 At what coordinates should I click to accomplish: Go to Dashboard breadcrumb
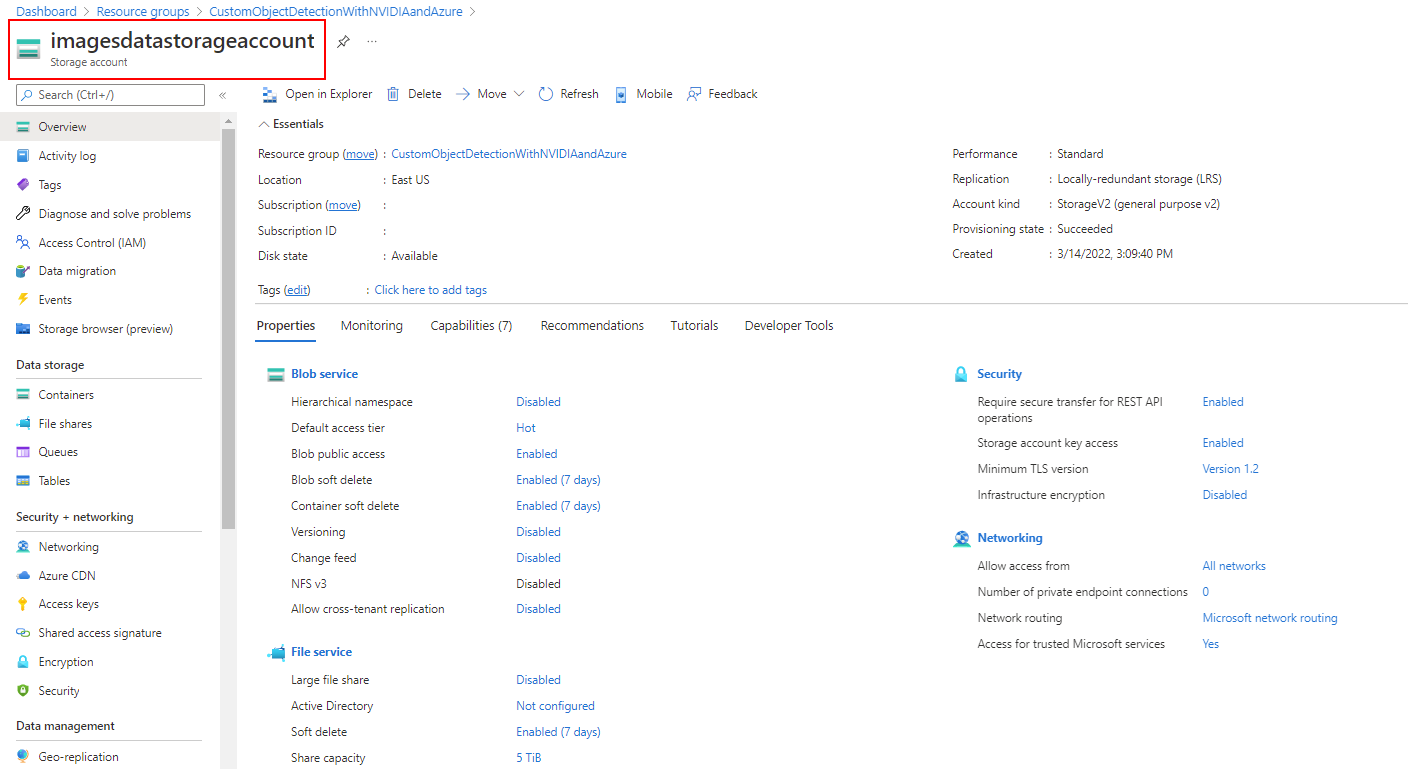(46, 12)
